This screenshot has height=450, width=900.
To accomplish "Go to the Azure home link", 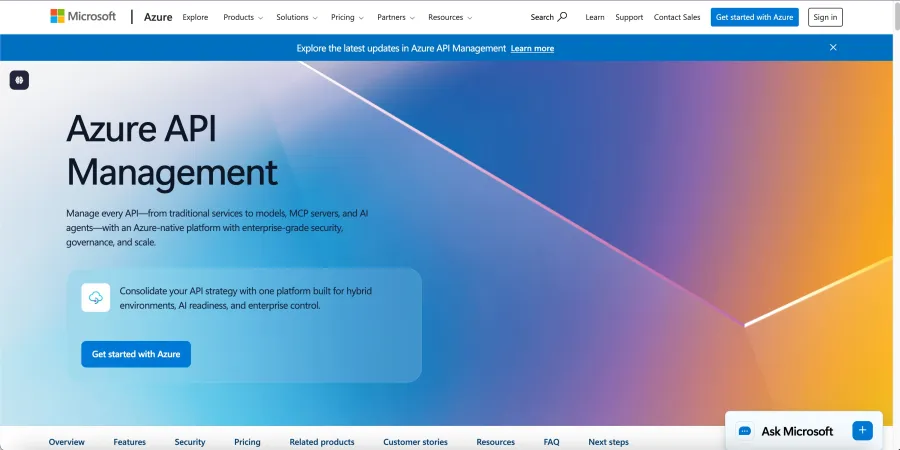I will [158, 17].
